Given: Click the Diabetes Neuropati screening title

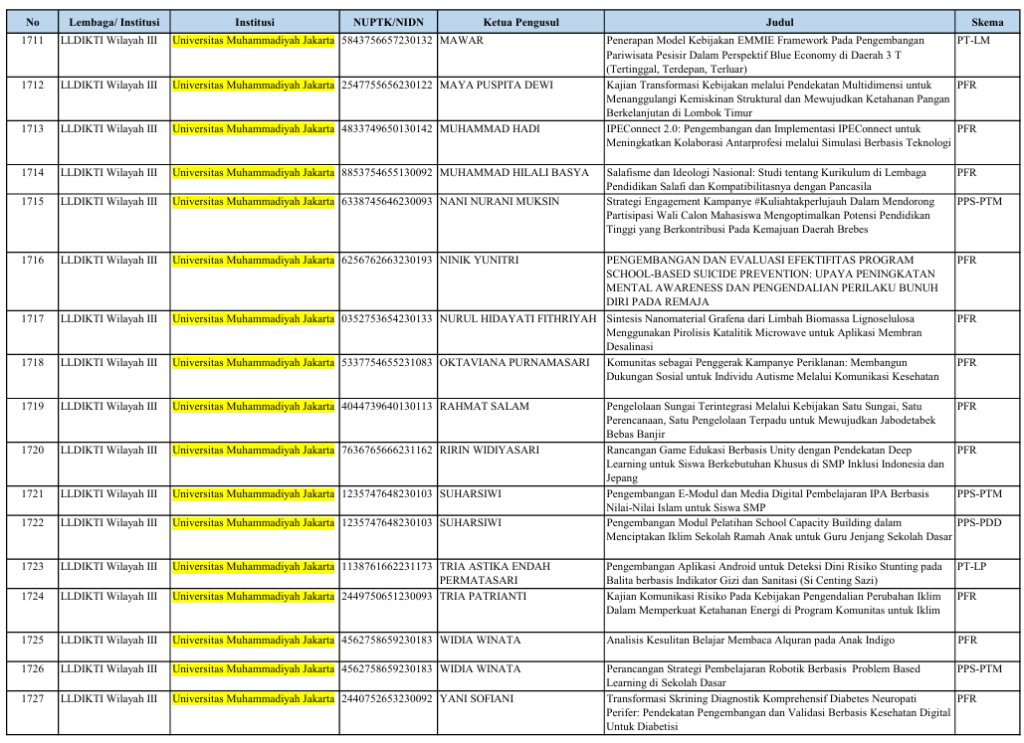Looking at the screenshot, I should pyautogui.click(x=778, y=712).
